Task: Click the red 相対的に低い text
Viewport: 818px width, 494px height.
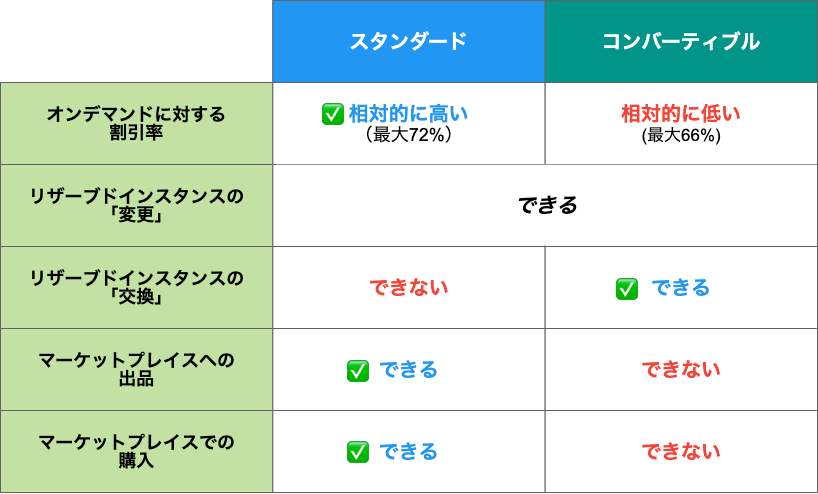Action: (x=681, y=113)
